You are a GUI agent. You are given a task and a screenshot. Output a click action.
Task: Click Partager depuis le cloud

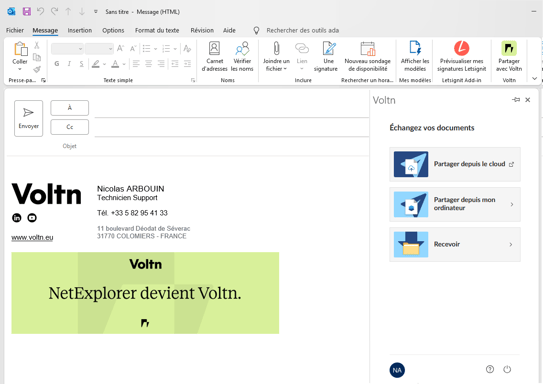coord(455,164)
